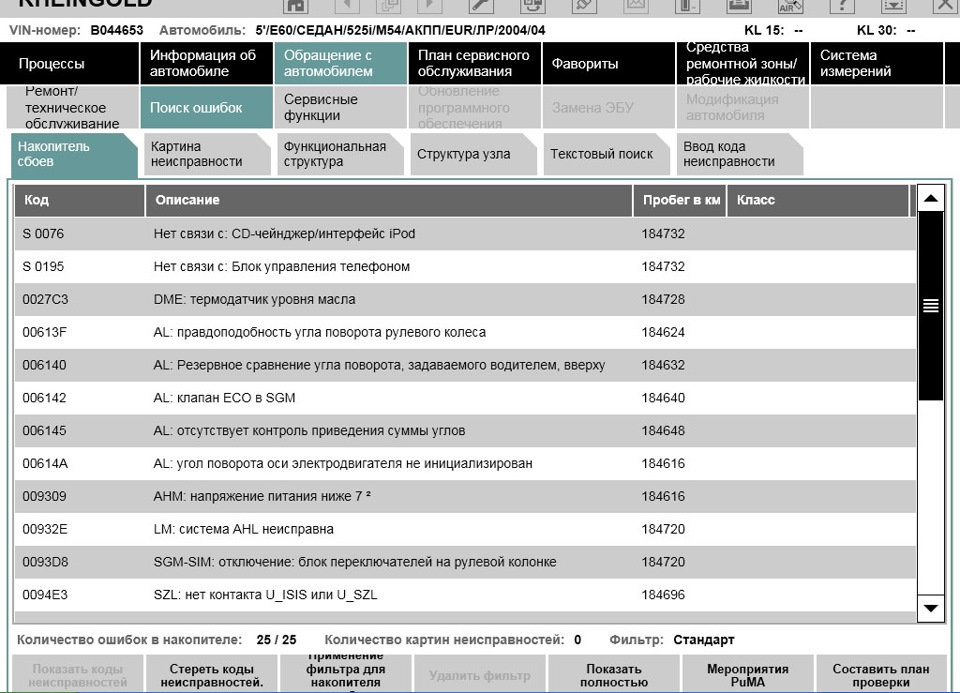Switch to Информация об автомобиле tab
This screenshot has width=960, height=693.
click(206, 64)
